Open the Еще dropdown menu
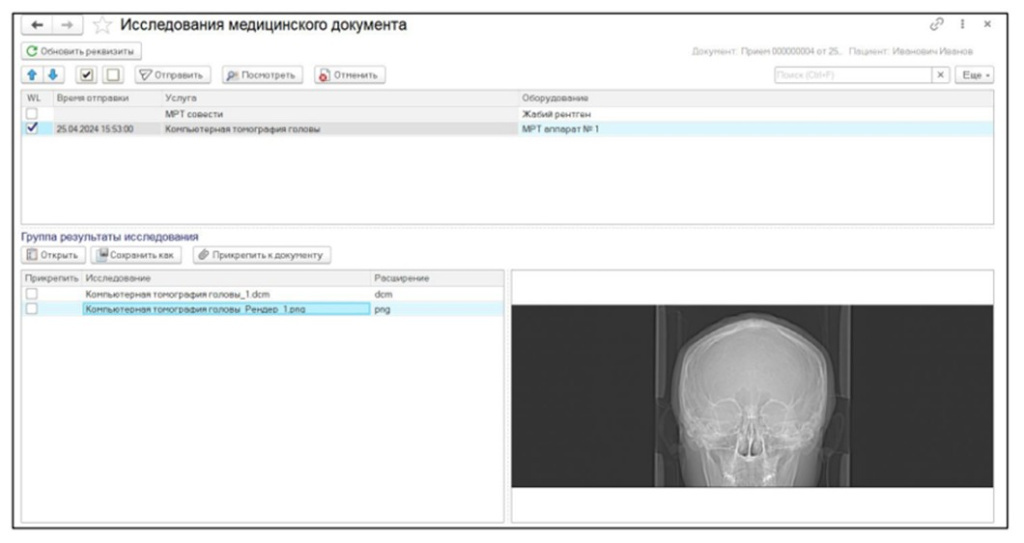 pos(974,75)
